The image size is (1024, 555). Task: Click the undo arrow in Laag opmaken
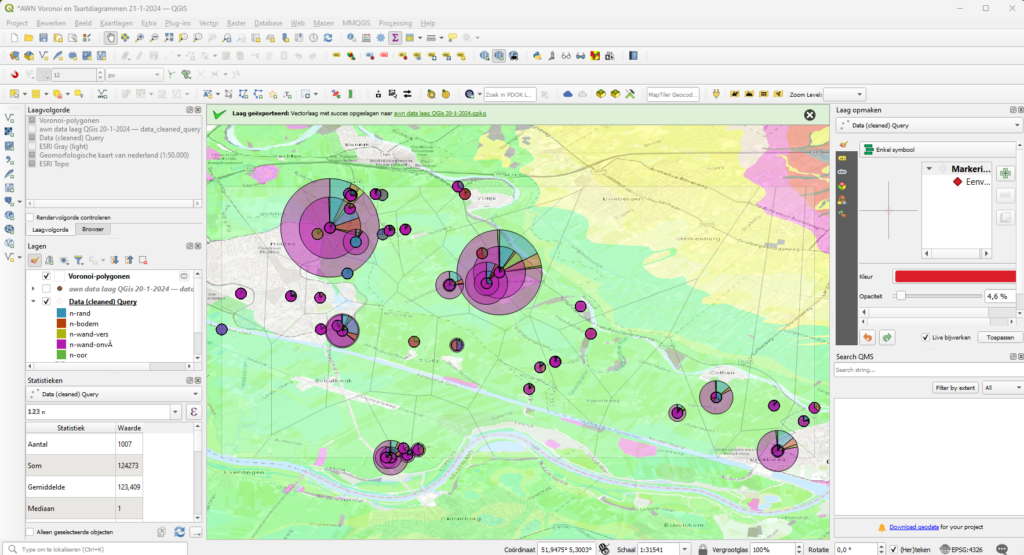coord(869,337)
